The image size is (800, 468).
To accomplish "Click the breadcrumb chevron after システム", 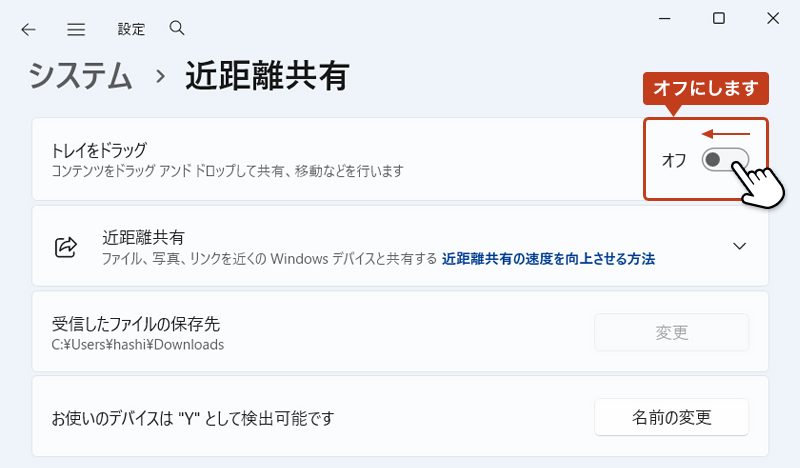I will (x=159, y=77).
